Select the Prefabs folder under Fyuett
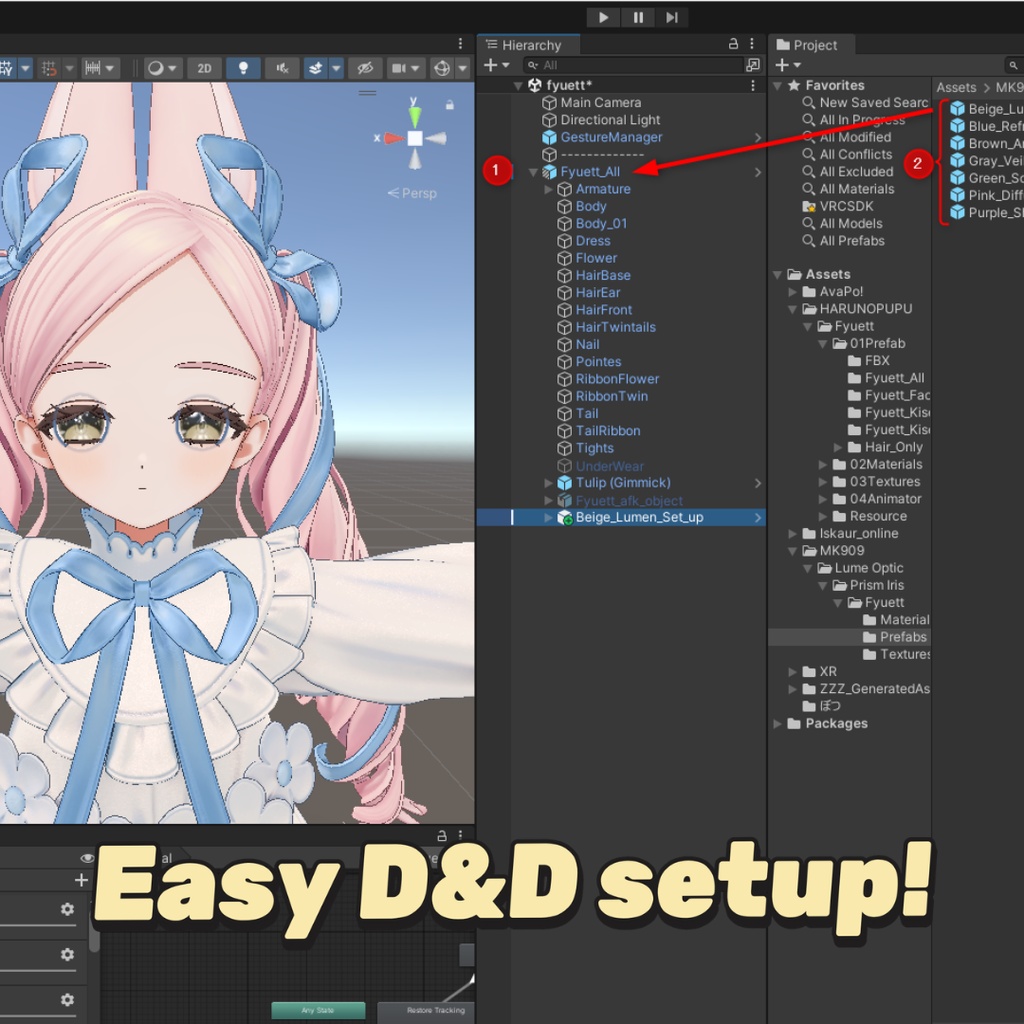This screenshot has height=1024, width=1024. coord(902,637)
